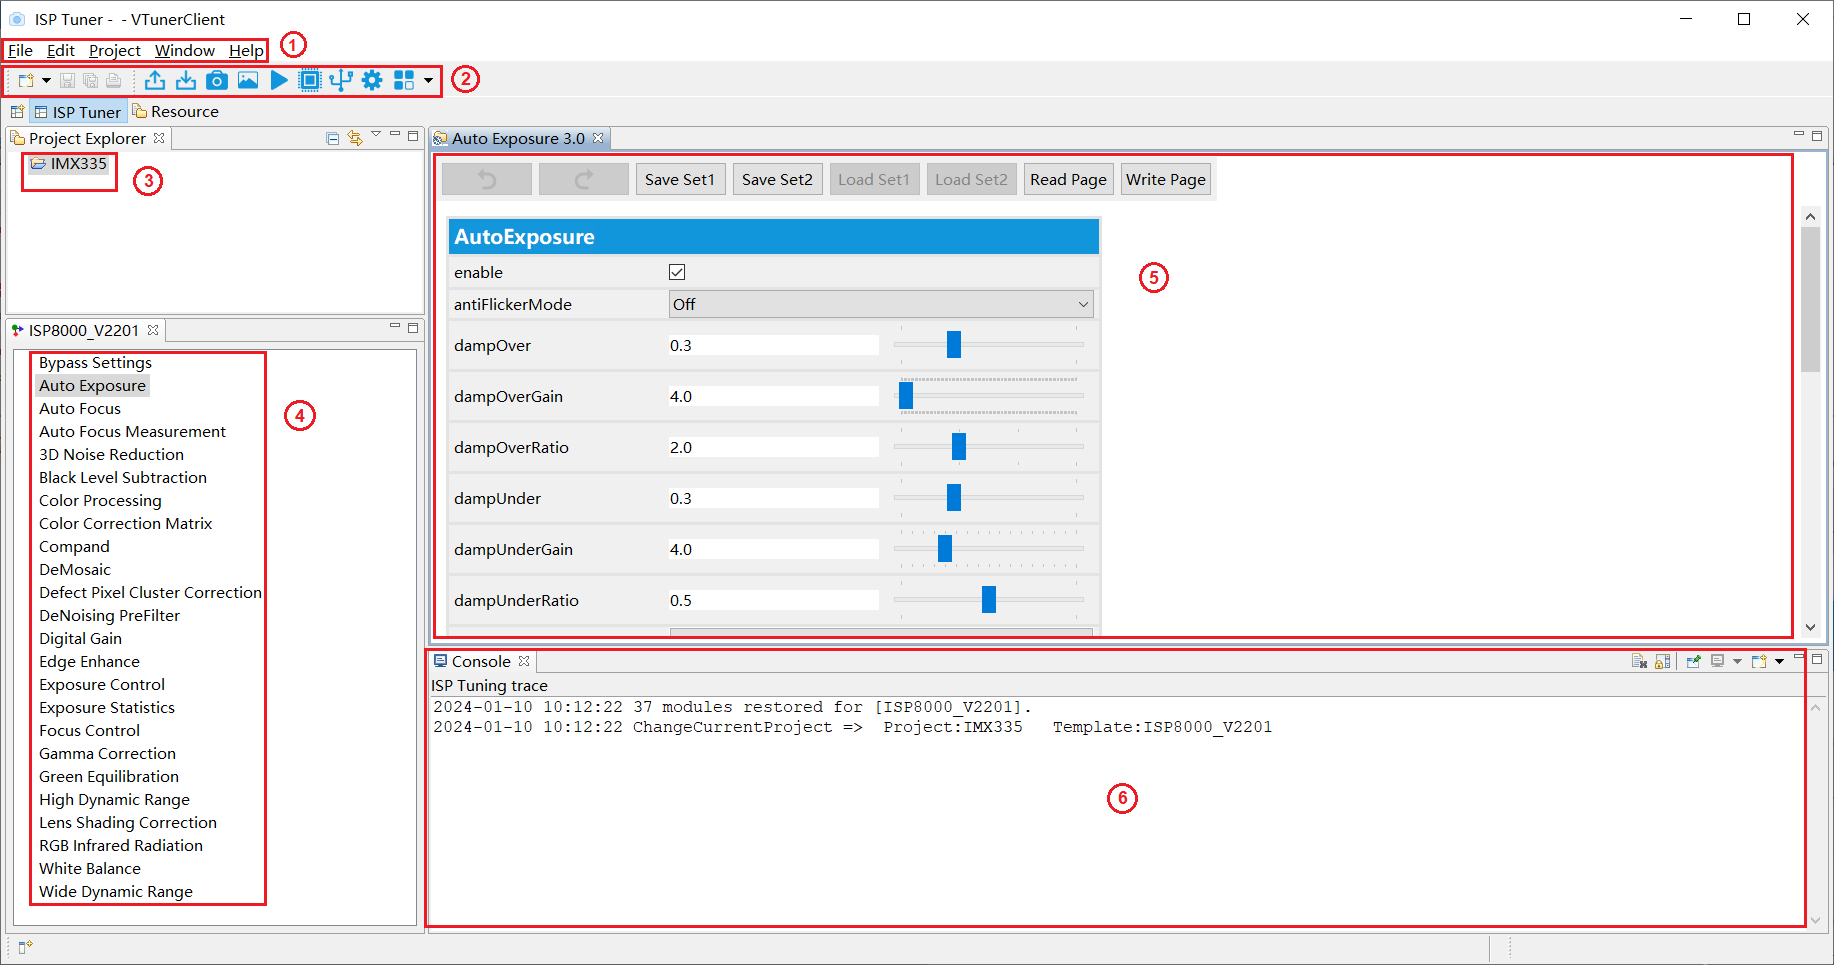Close the Project Explorer tab
The height and width of the screenshot is (965, 1834).
[159, 138]
